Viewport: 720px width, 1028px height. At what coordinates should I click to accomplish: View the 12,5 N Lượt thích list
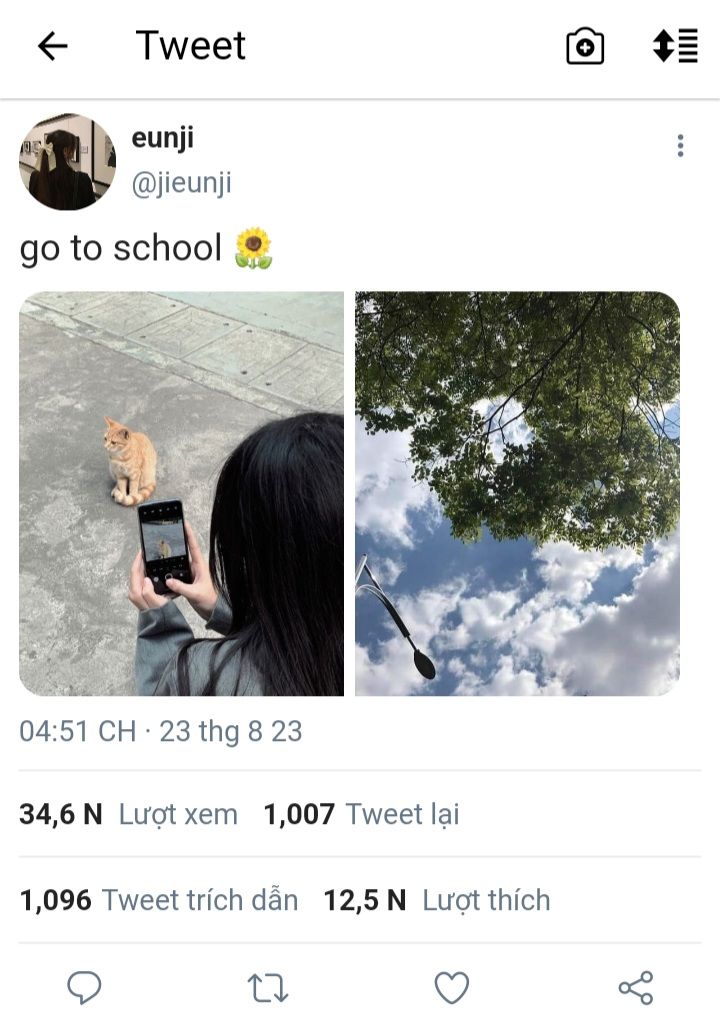pyautogui.click(x=437, y=900)
